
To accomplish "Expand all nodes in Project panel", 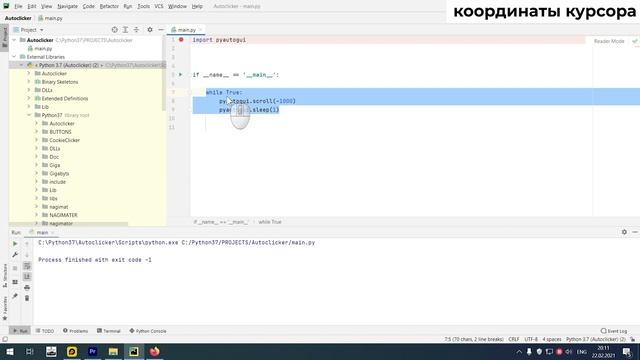I will tap(125, 30).
